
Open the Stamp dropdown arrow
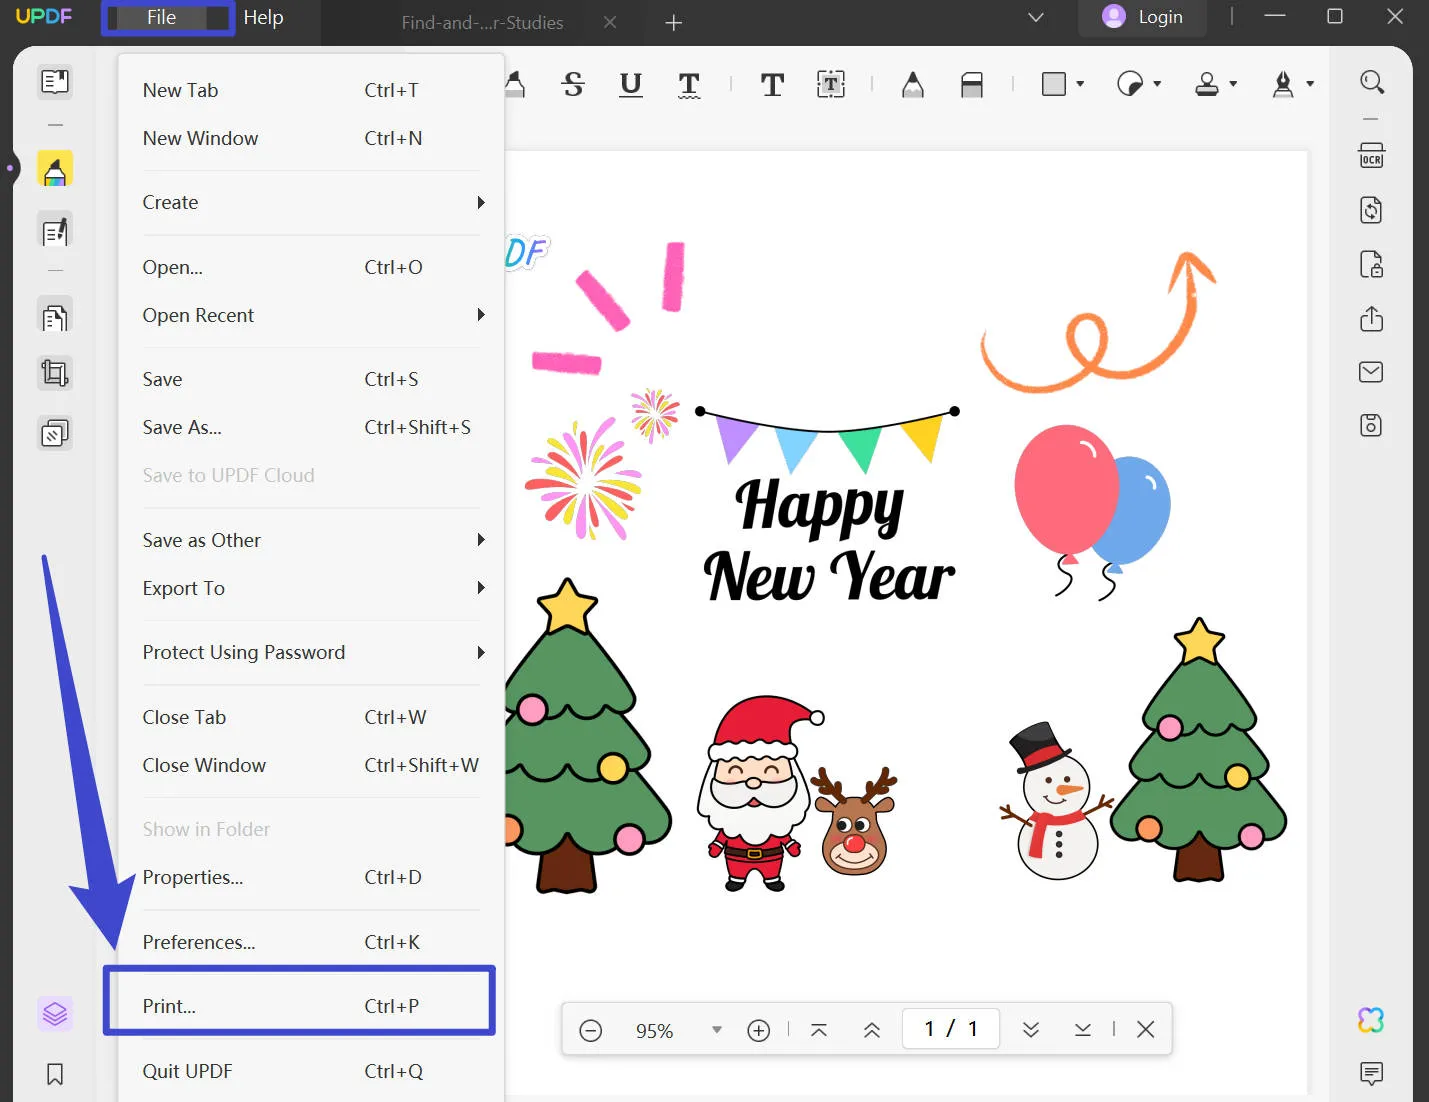click(1234, 84)
